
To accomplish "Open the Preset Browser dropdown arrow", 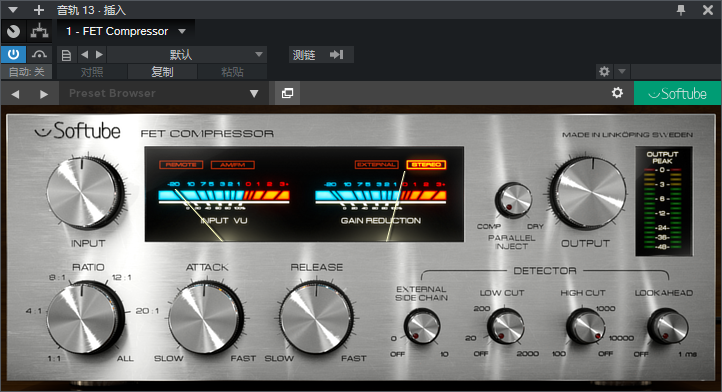I will [254, 94].
